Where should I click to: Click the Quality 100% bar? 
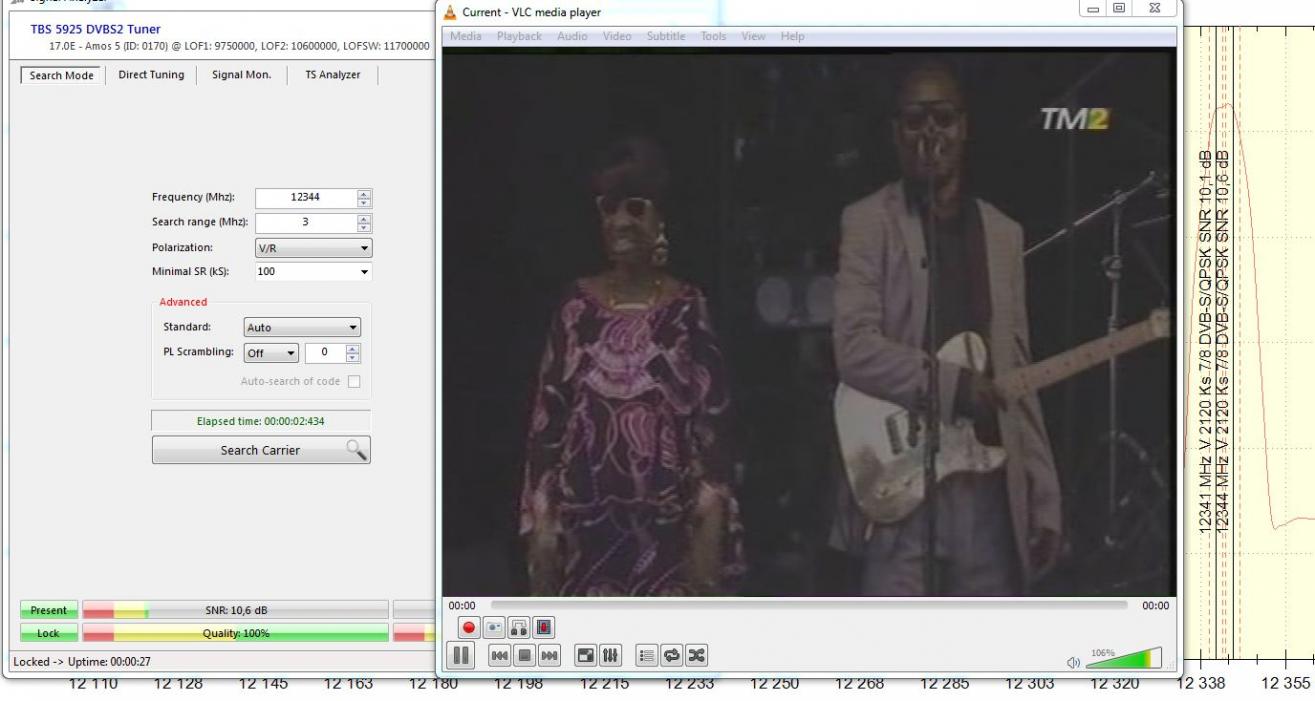point(235,633)
